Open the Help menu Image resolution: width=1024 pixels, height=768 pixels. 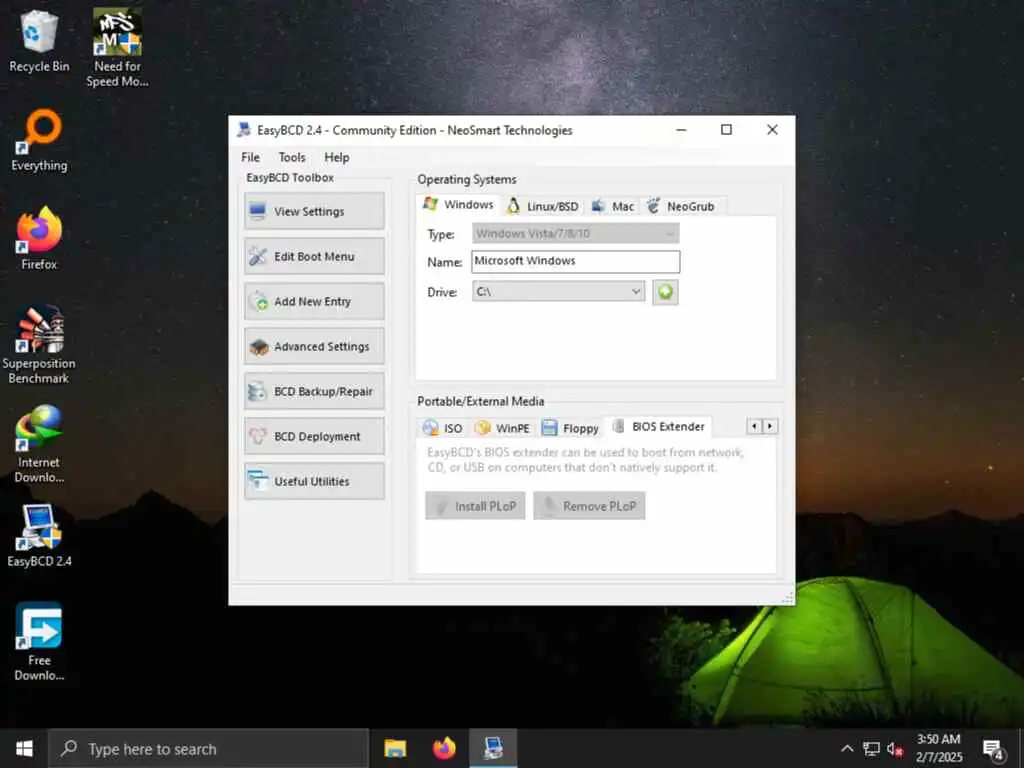click(x=336, y=157)
